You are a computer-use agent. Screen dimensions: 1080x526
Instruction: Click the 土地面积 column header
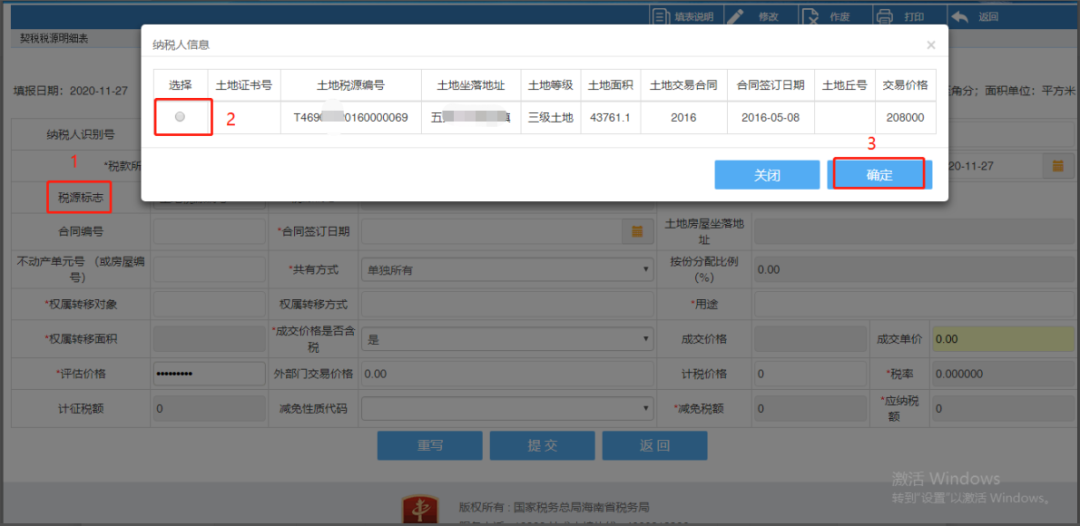pos(610,85)
